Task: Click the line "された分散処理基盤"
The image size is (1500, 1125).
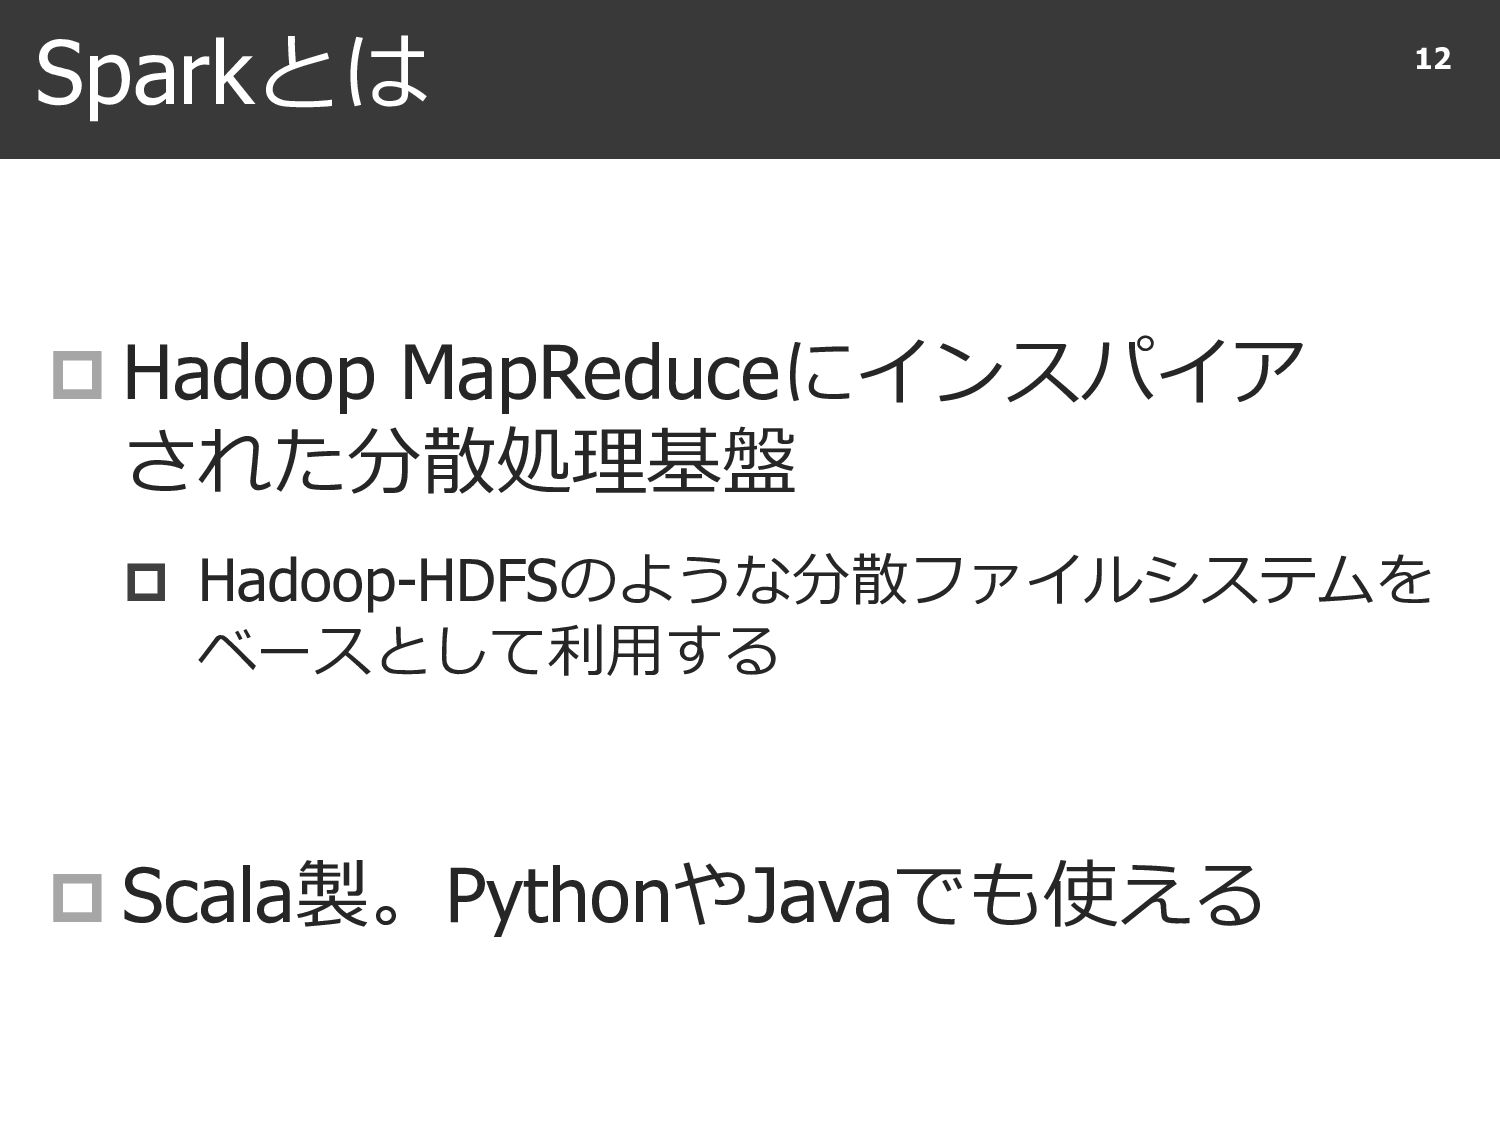Action: (460, 462)
